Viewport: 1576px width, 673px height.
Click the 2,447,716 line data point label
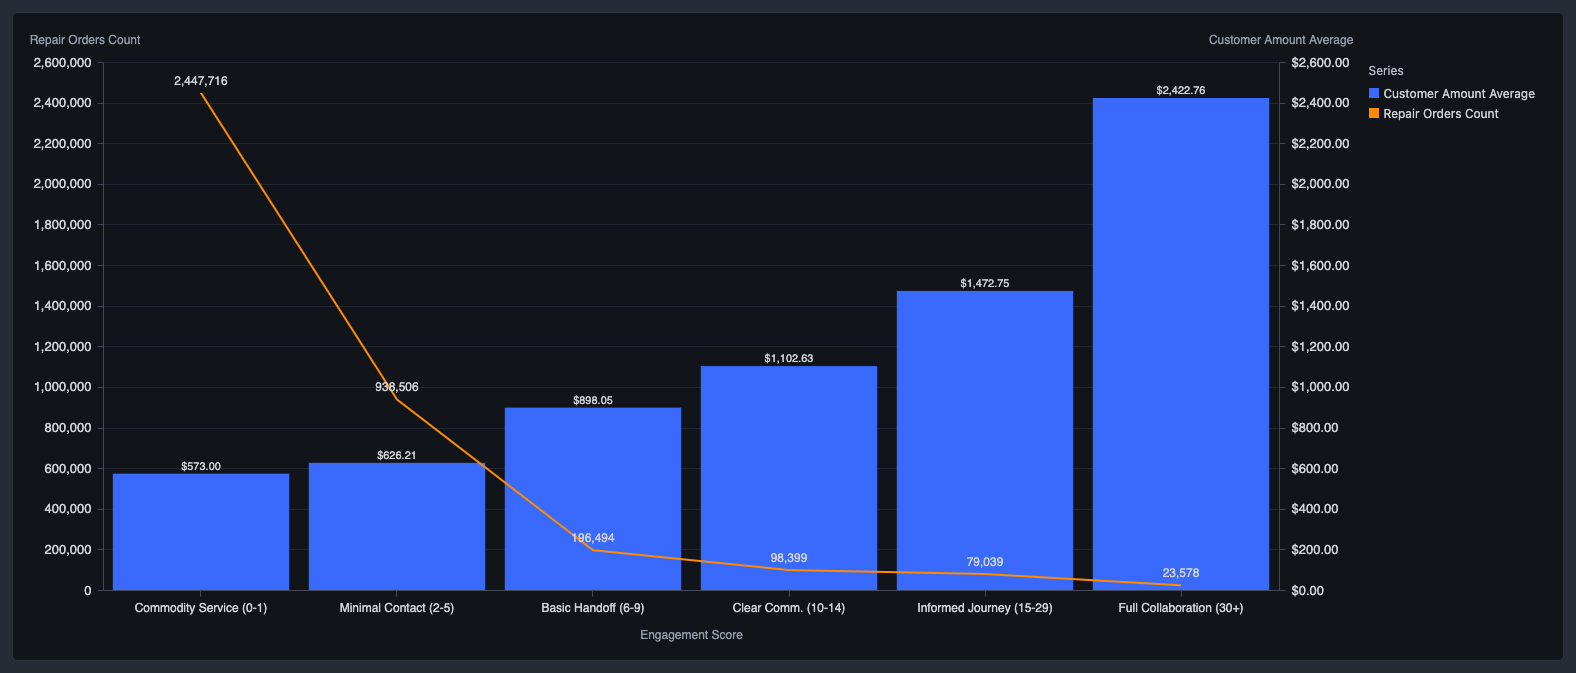click(201, 81)
